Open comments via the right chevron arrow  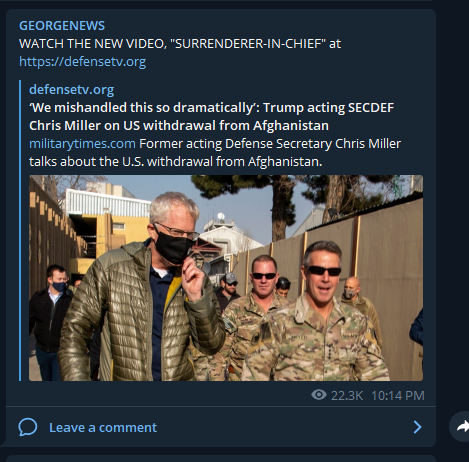[x=417, y=427]
